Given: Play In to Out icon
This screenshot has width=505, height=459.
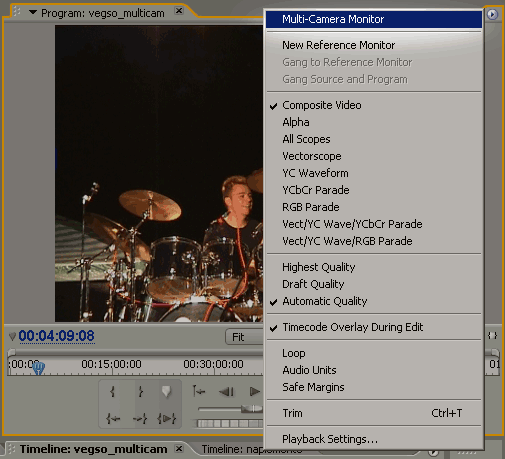Looking at the screenshot, I should click(166, 418).
